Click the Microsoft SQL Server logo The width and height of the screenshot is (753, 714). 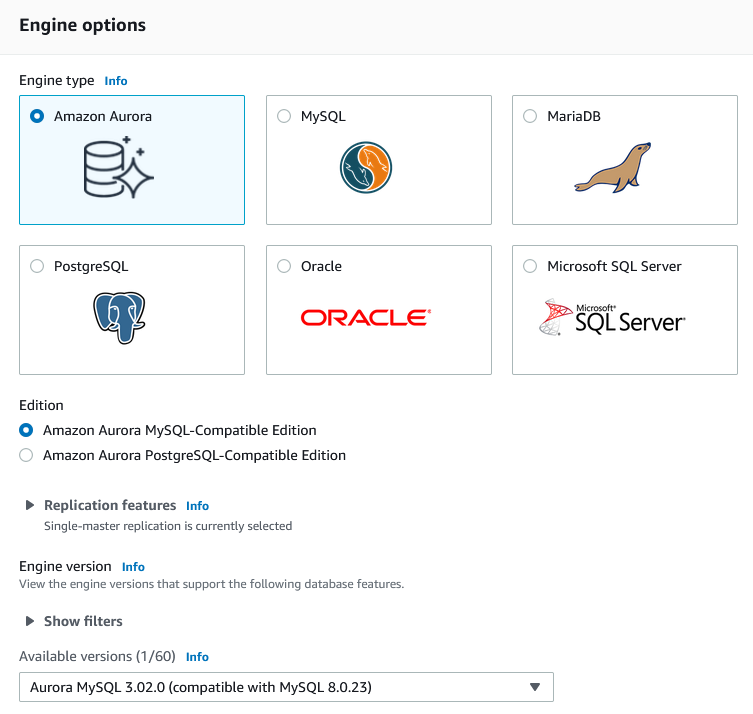click(612, 317)
